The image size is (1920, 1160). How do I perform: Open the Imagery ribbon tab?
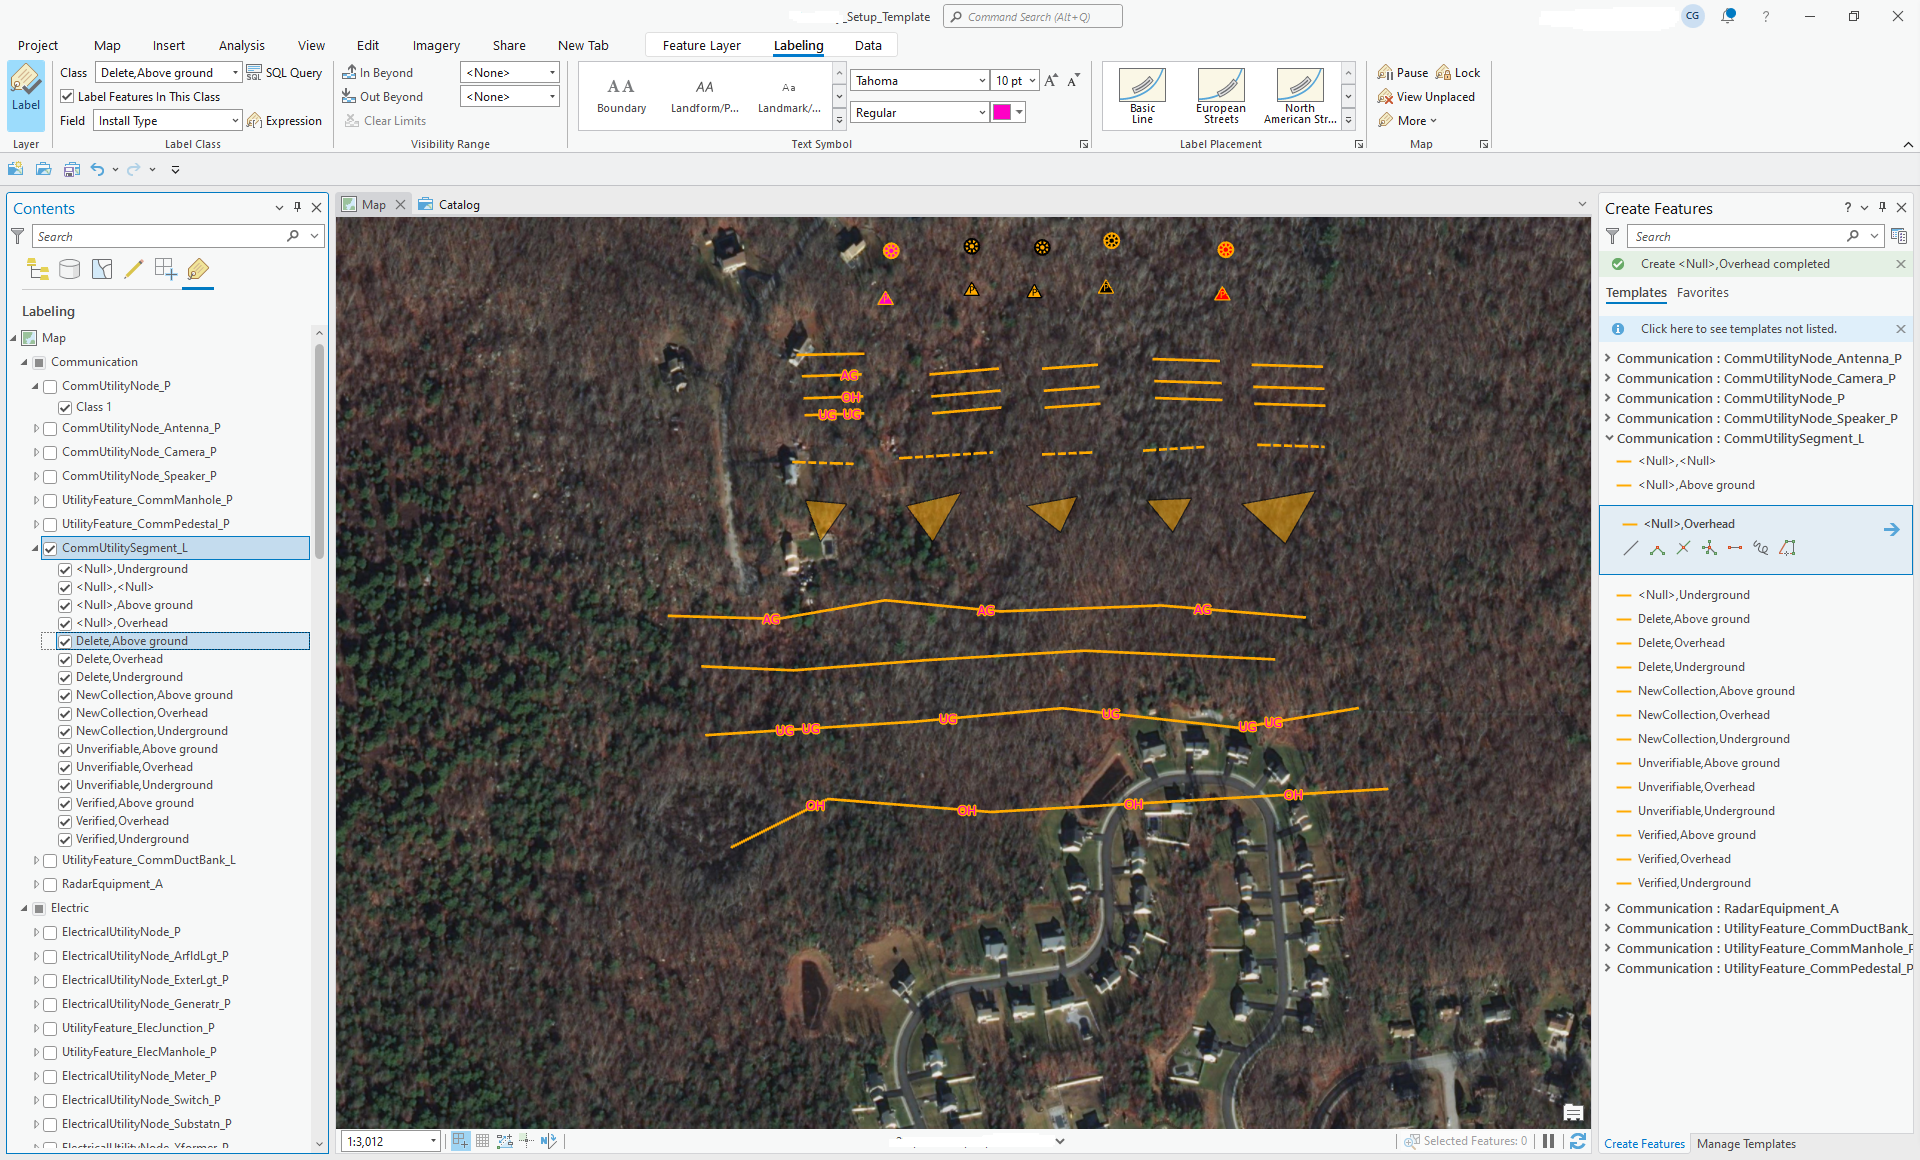435,45
